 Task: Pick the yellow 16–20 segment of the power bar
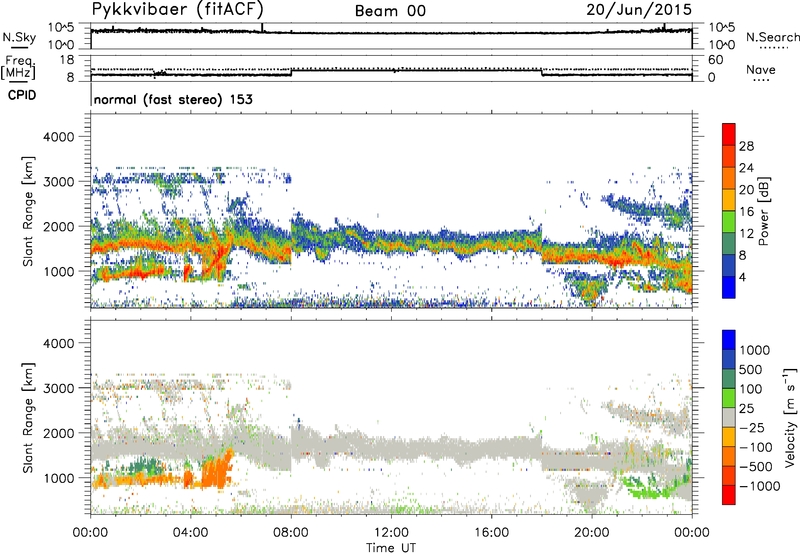pos(729,200)
